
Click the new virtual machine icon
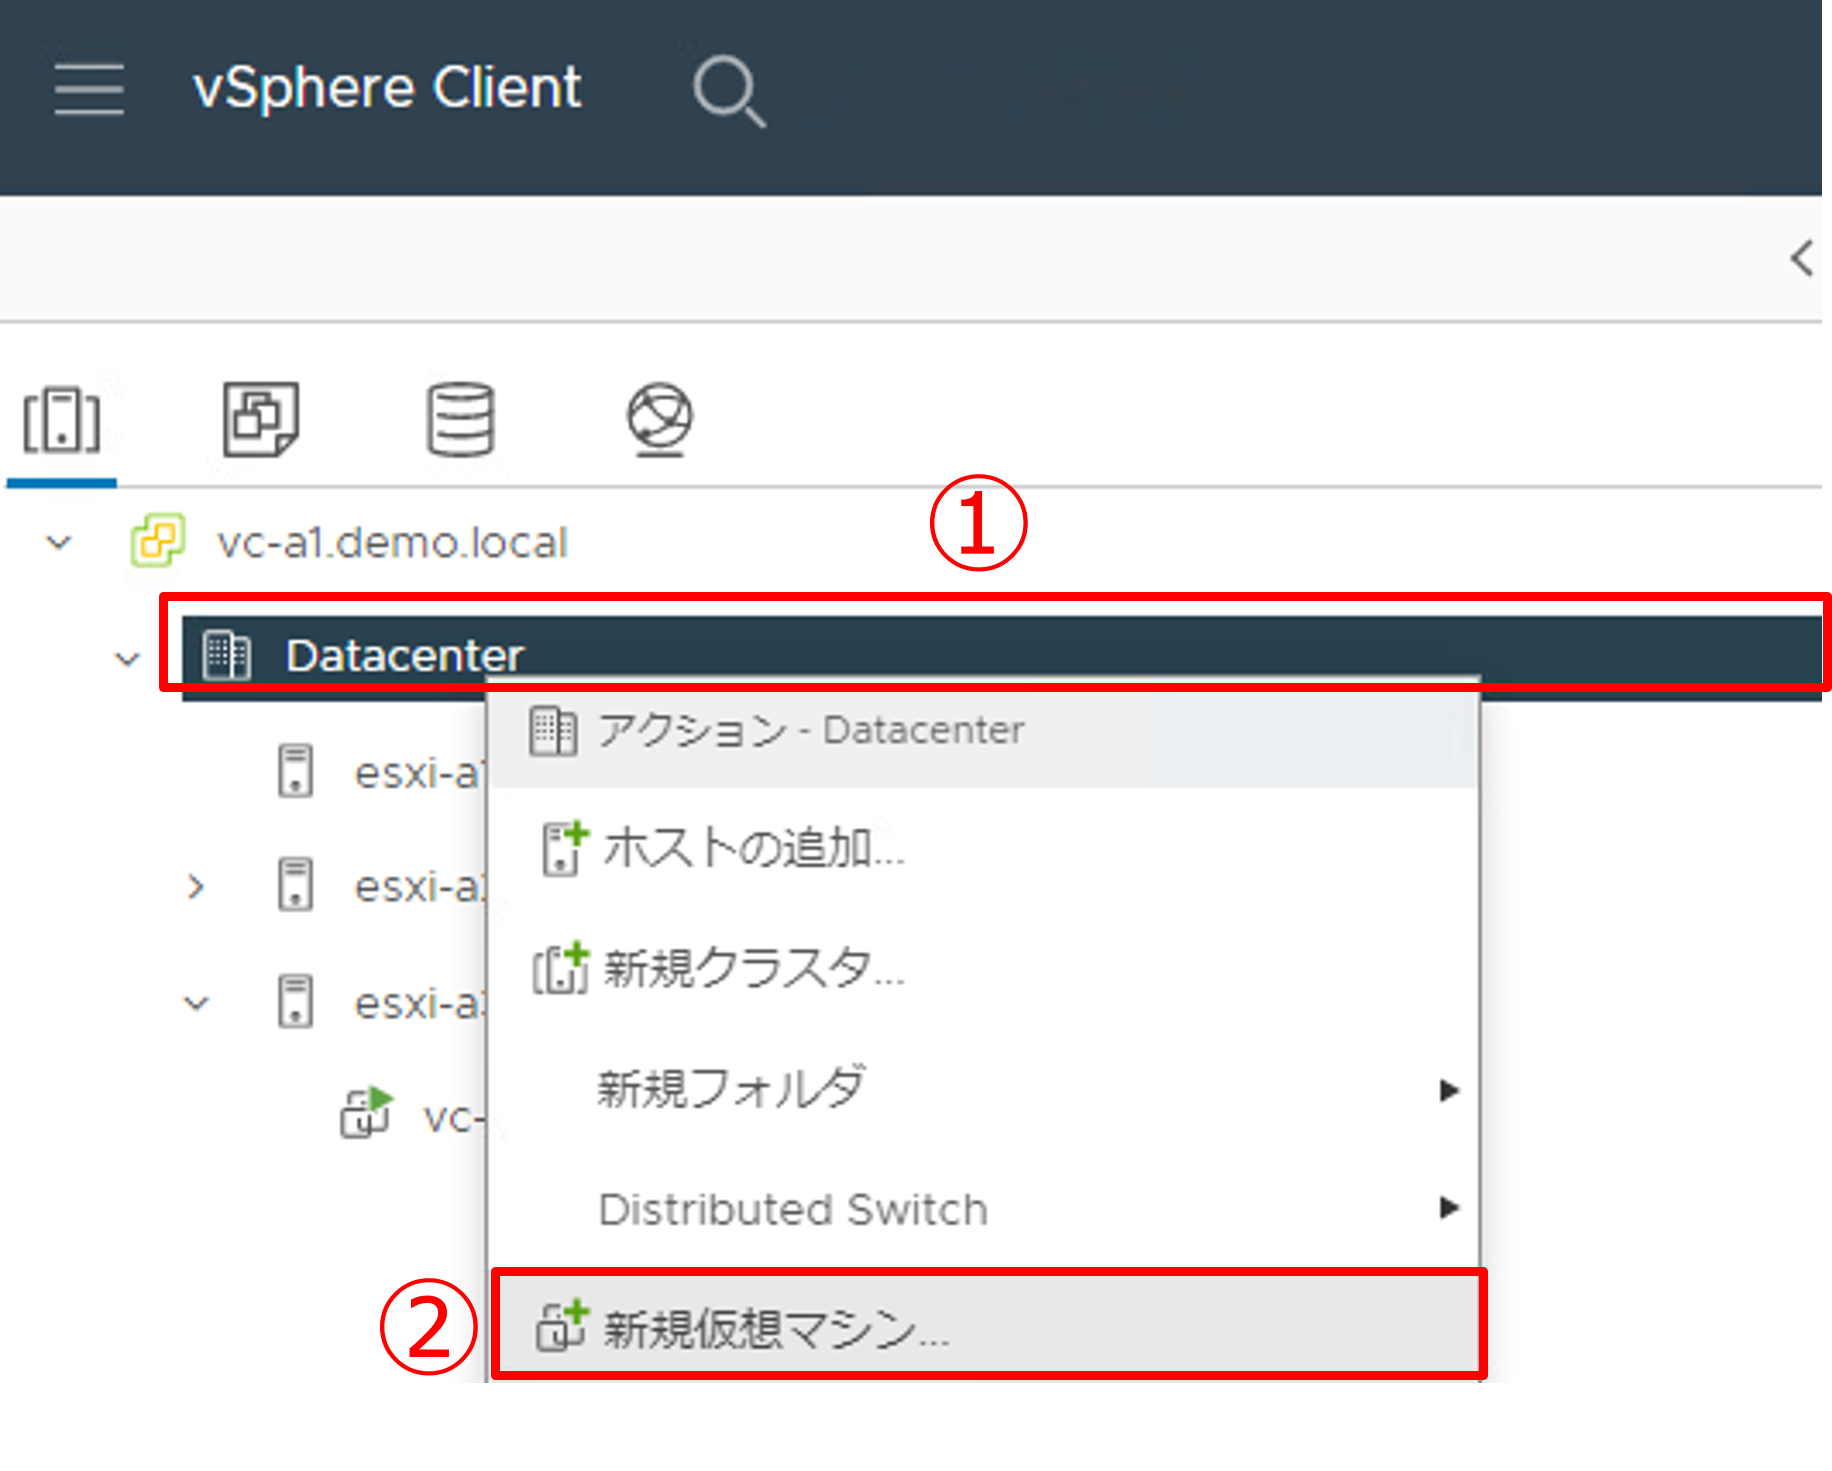[563, 1326]
